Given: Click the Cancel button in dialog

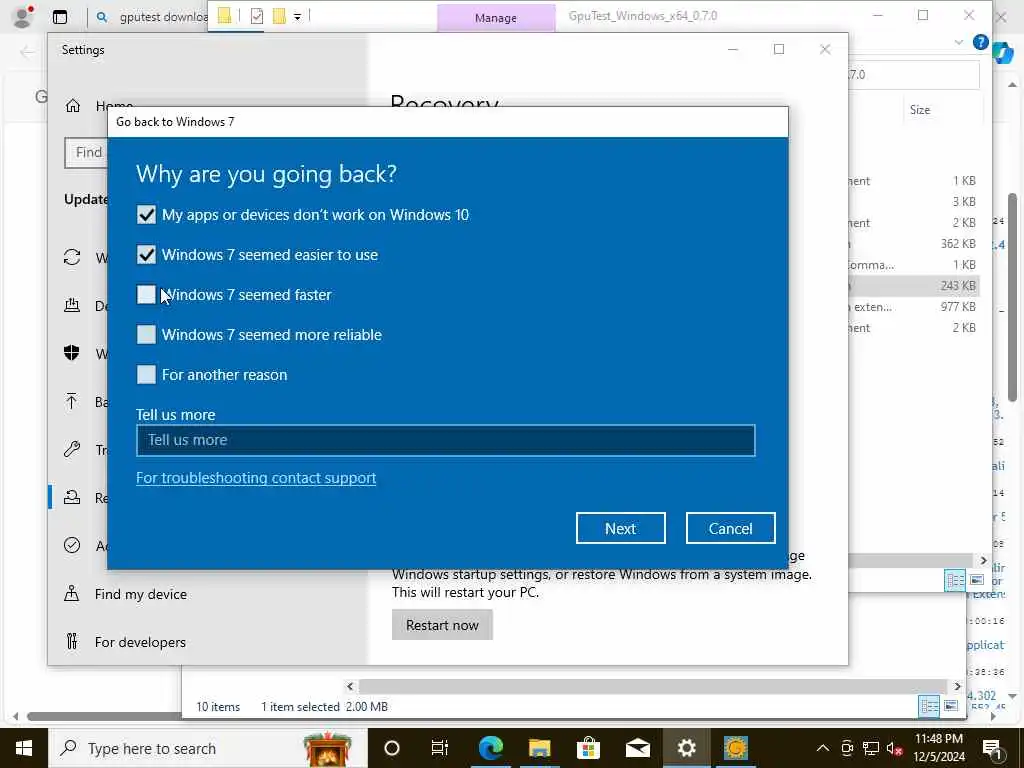Looking at the screenshot, I should click(730, 528).
